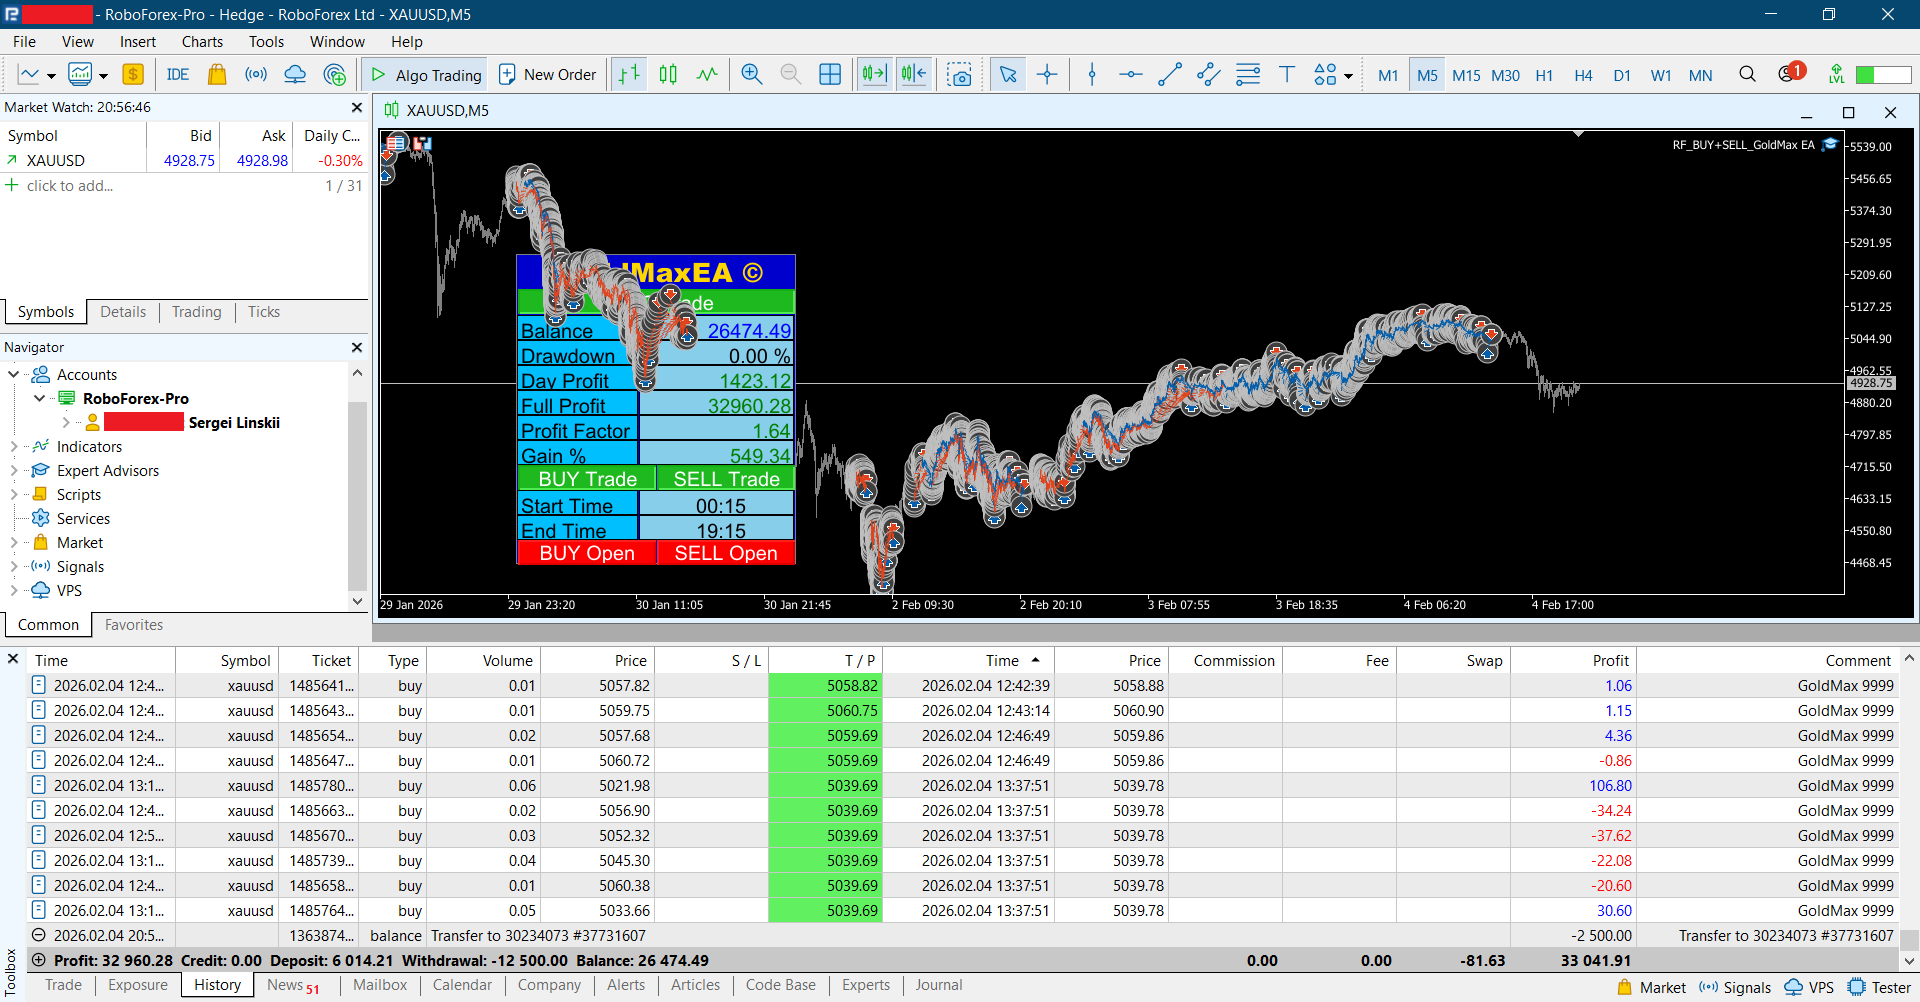
Task: Collapse the Accounts tree node
Action: coord(14,375)
